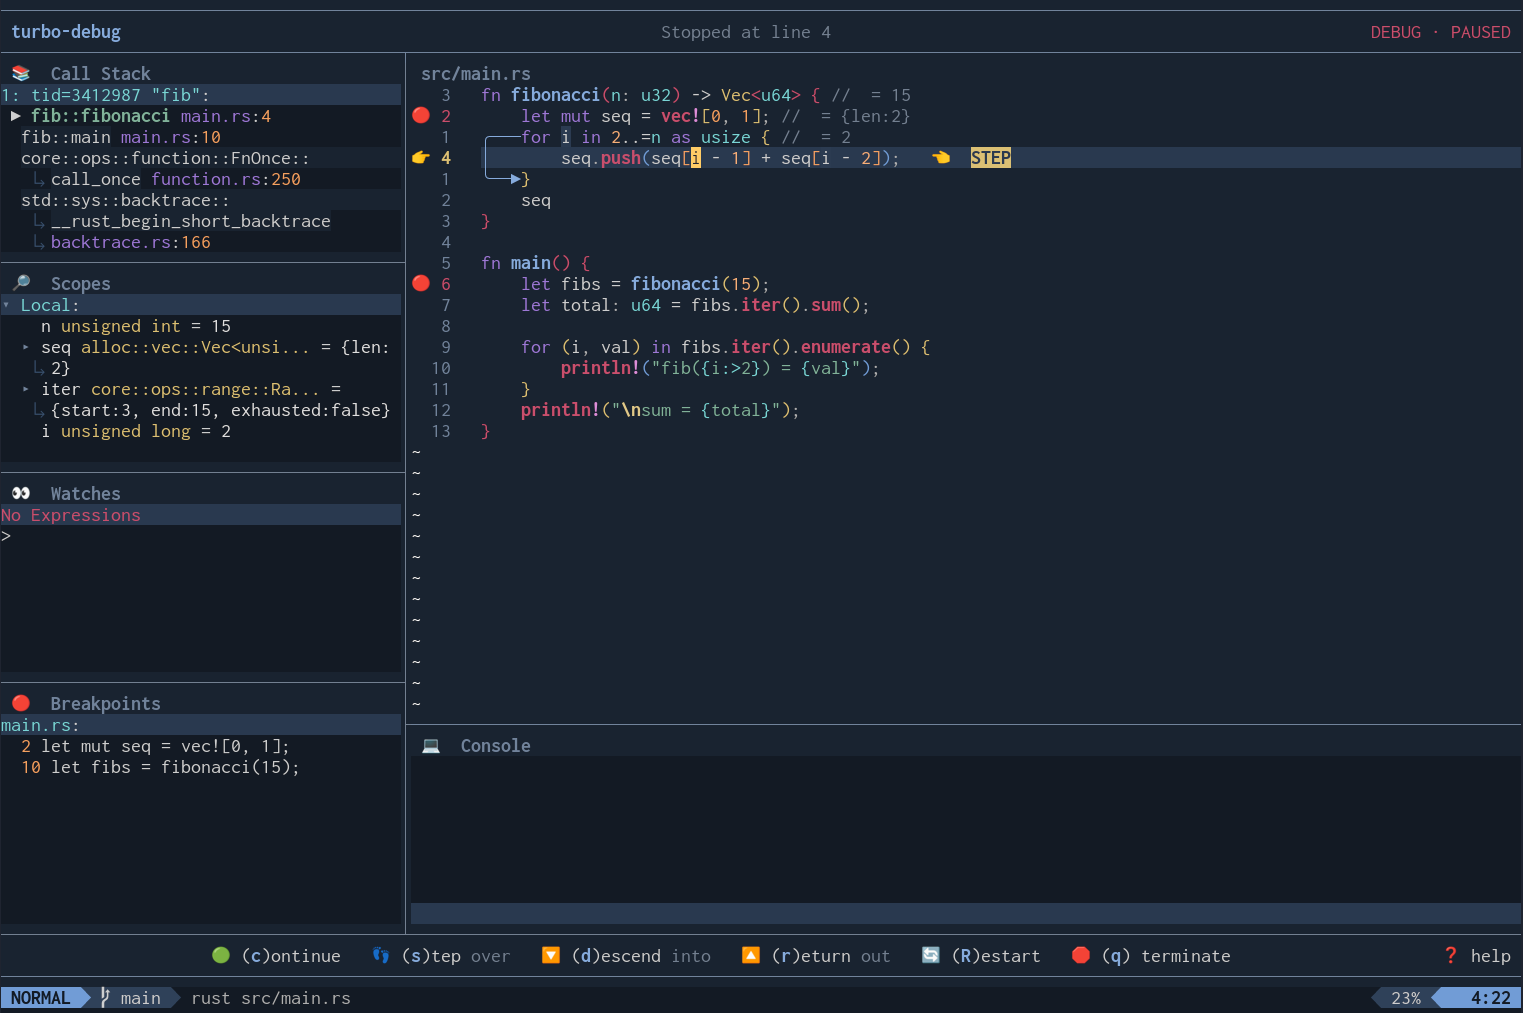This screenshot has height=1013, width=1523.
Task: Click the main branch name in statusline
Action: click(x=141, y=998)
